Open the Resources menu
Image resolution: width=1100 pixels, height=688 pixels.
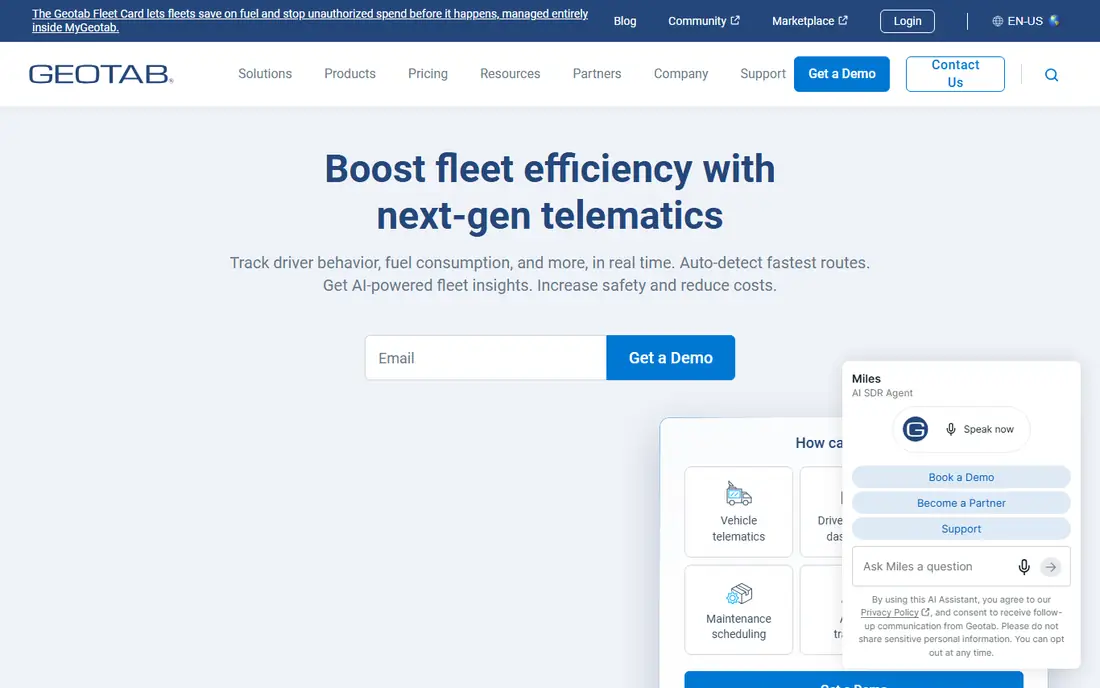(x=510, y=74)
